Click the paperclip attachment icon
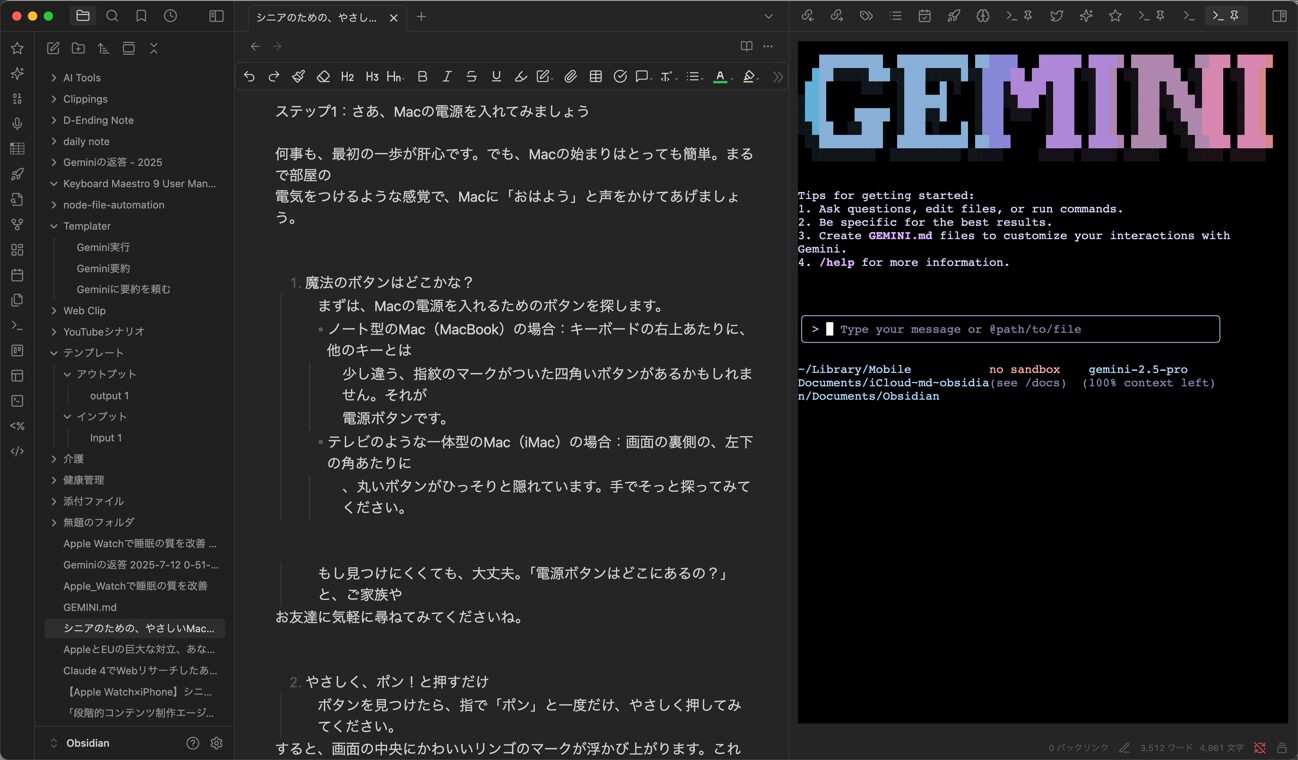This screenshot has width=1298, height=760. (x=570, y=76)
